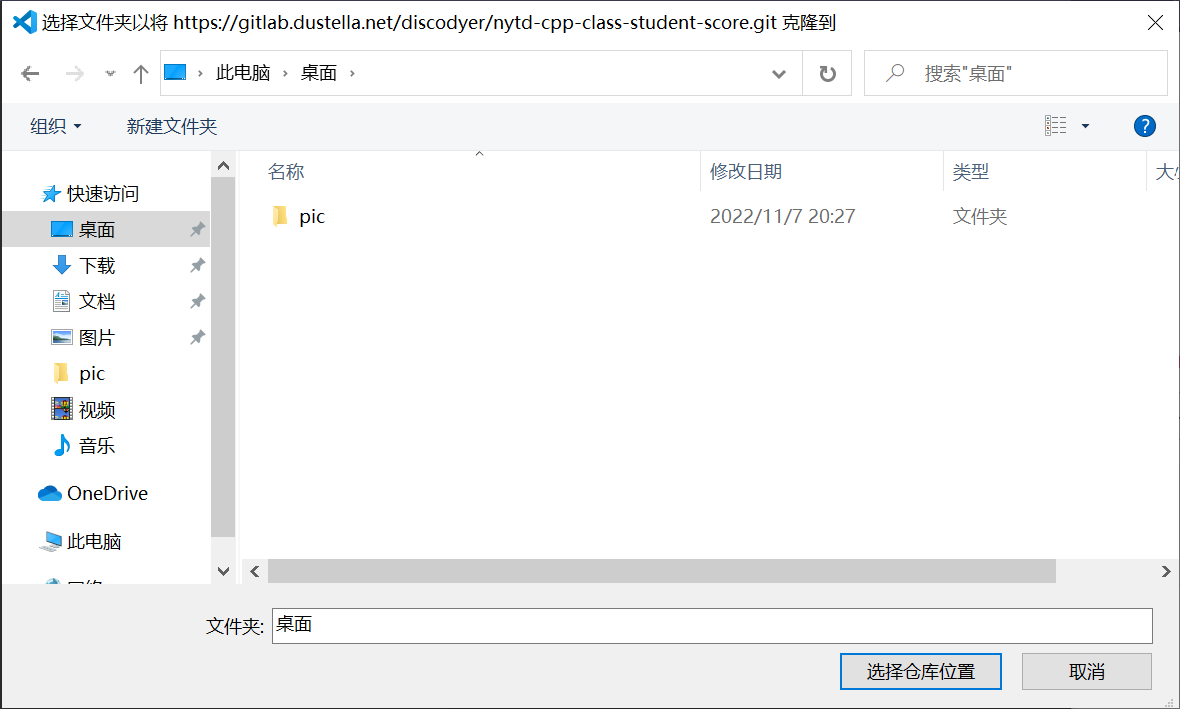Click the folder name (文件夹) input field
This screenshot has width=1180, height=709.
click(711, 626)
